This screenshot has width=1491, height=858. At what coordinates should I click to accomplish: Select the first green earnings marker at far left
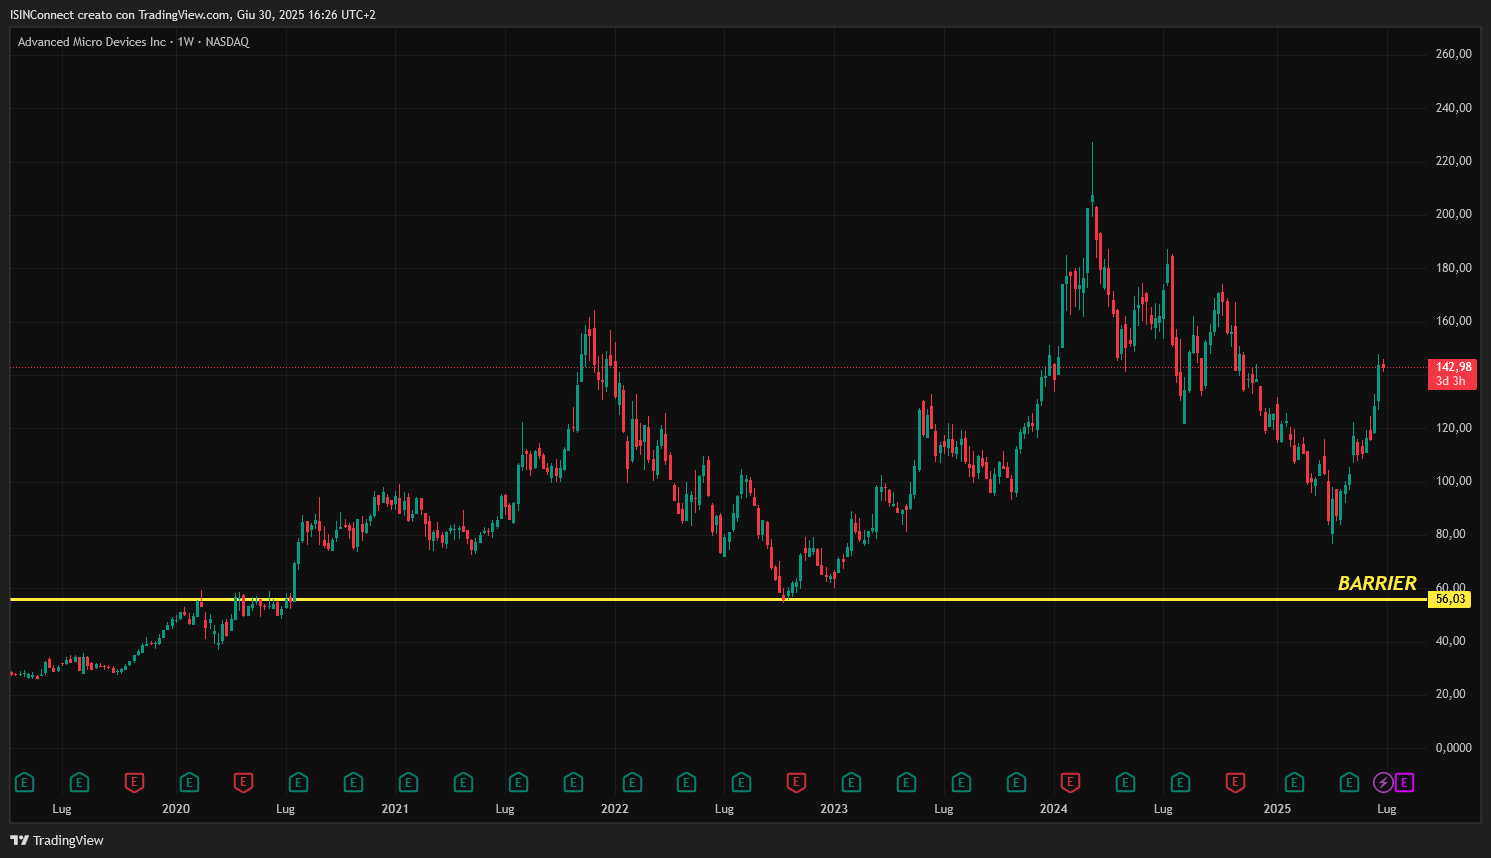(x=25, y=782)
